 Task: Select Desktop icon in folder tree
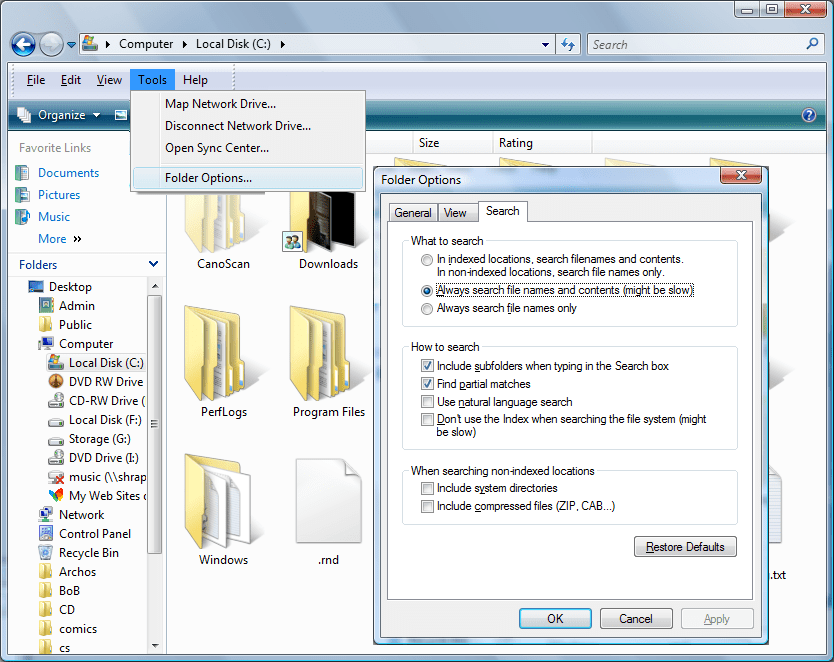36,287
